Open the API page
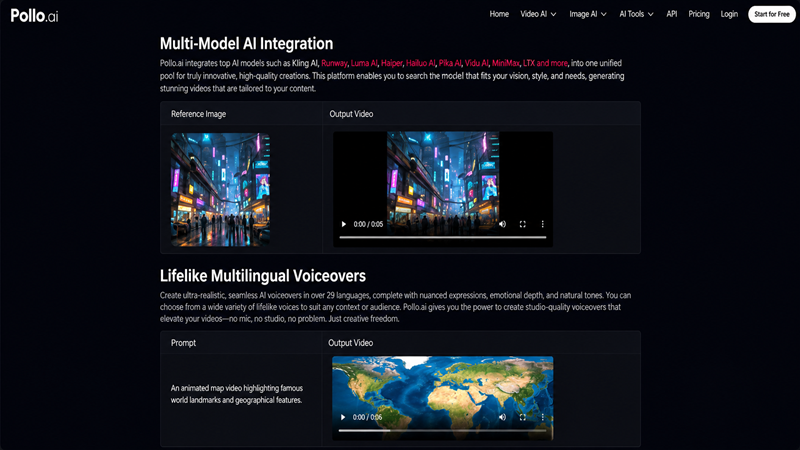Image resolution: width=800 pixels, height=450 pixels. pyautogui.click(x=671, y=14)
